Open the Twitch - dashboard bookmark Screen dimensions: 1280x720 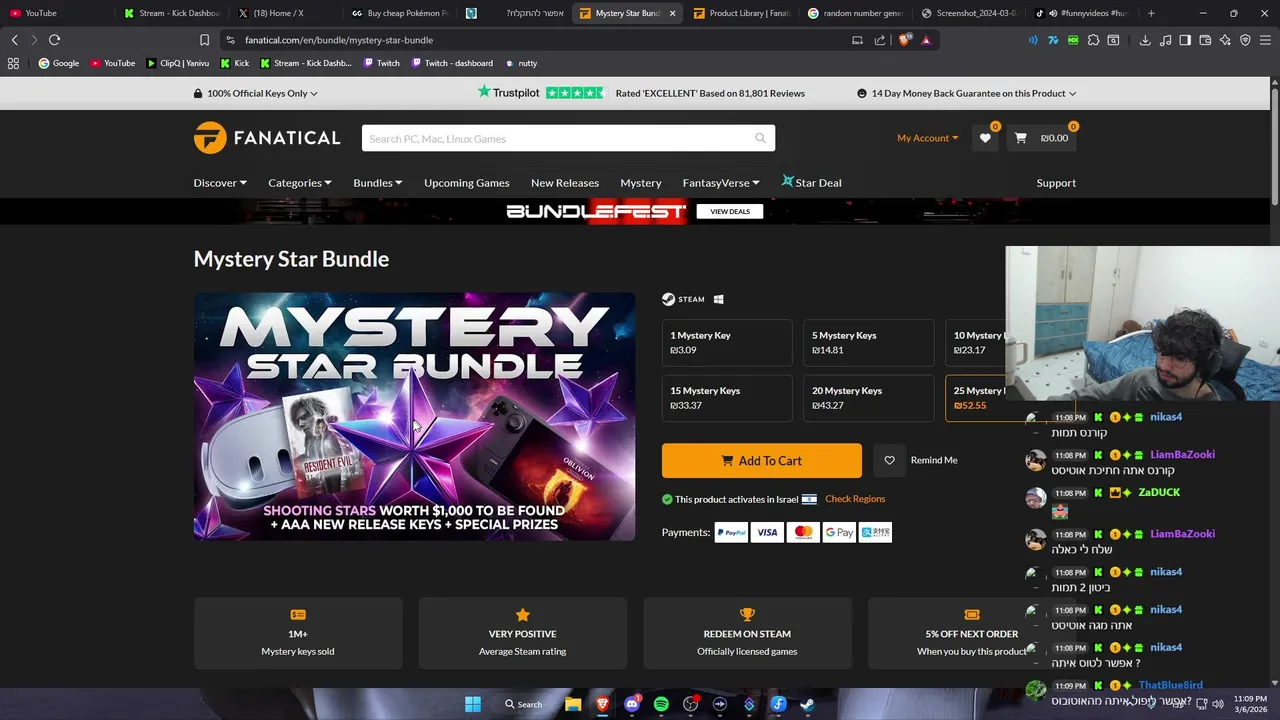point(451,63)
